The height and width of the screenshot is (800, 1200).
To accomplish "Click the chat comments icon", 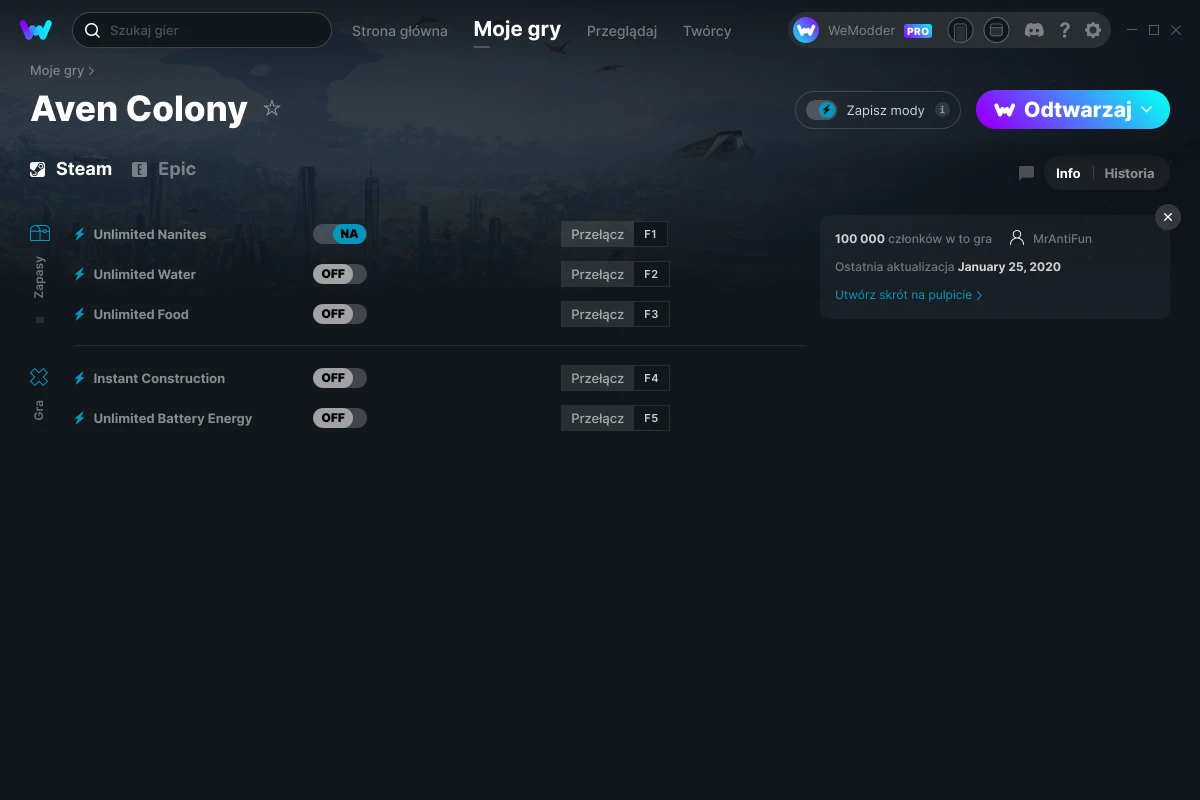I will coord(1026,173).
